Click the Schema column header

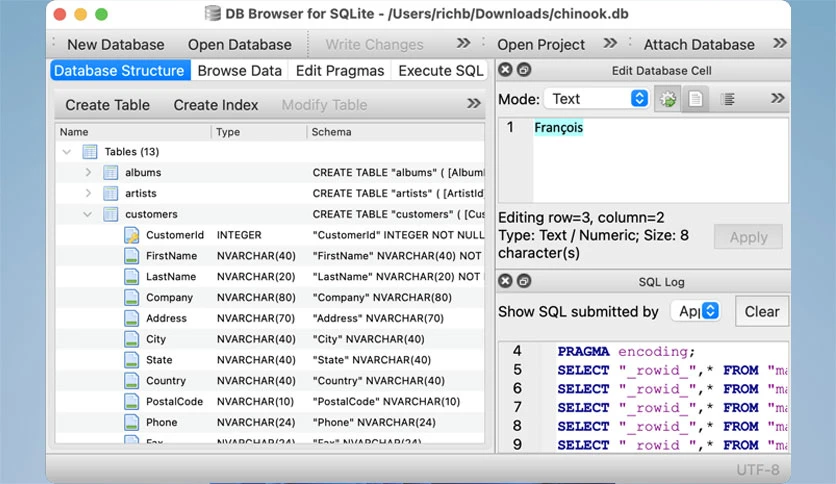coord(396,132)
